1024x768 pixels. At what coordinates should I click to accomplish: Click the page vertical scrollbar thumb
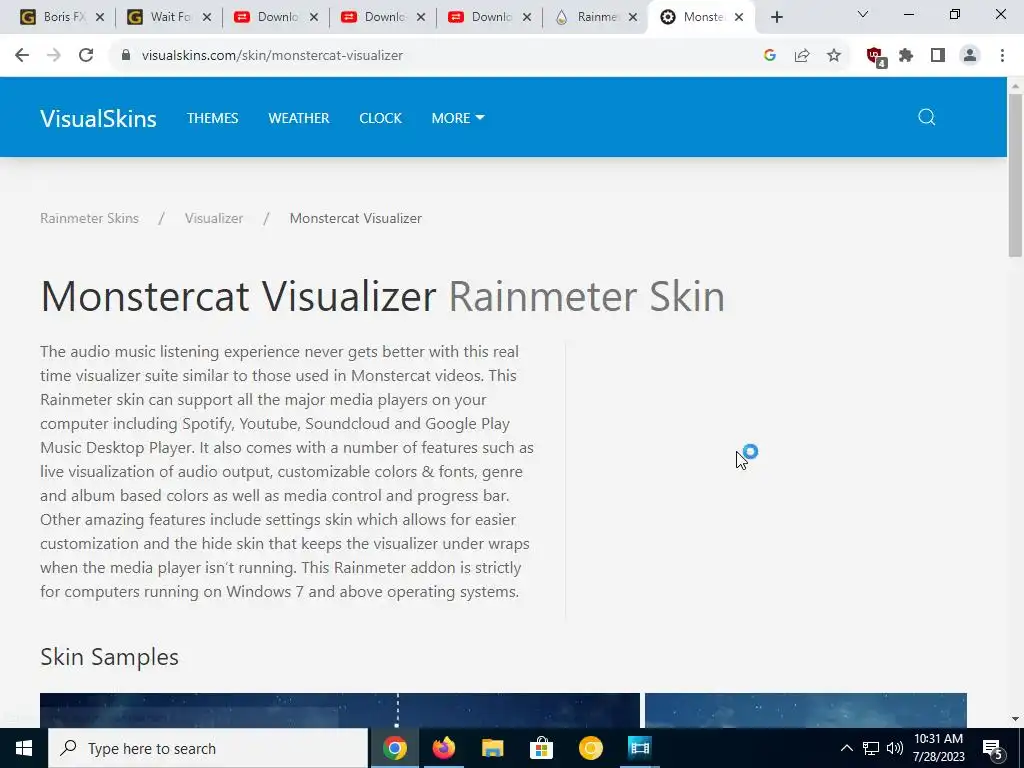tap(1015, 175)
